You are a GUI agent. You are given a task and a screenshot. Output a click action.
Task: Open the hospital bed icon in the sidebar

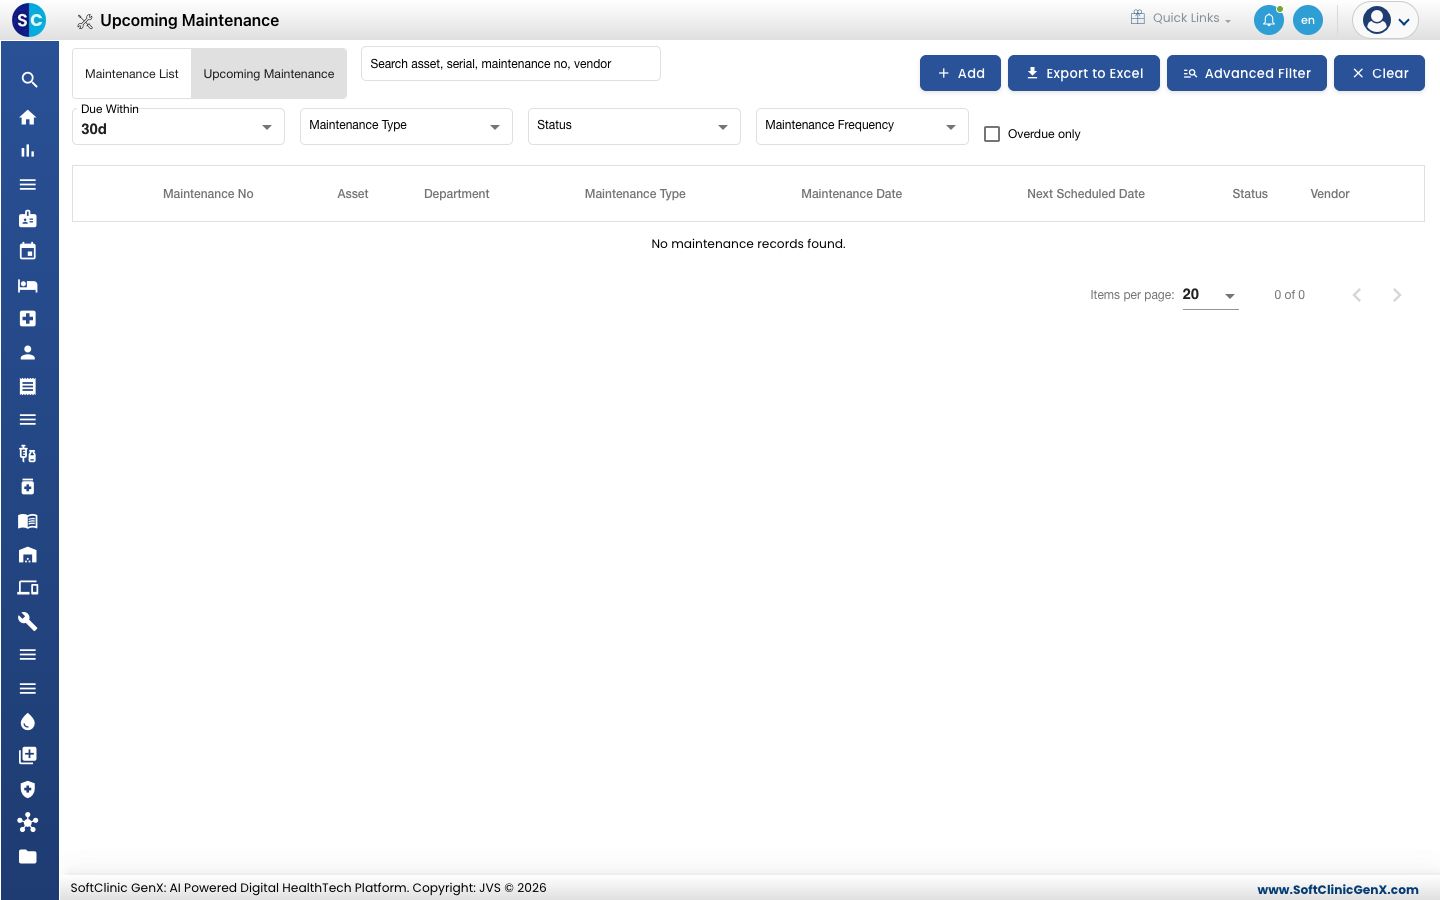pyautogui.click(x=28, y=285)
